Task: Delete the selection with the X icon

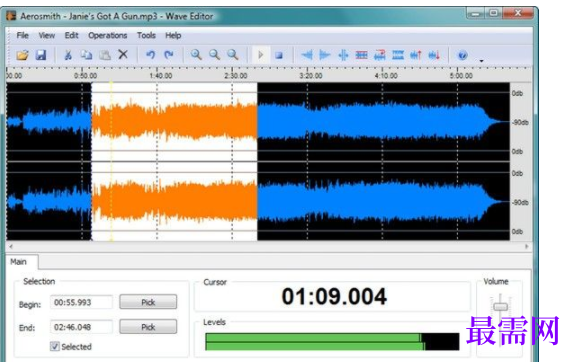Action: pos(123,55)
